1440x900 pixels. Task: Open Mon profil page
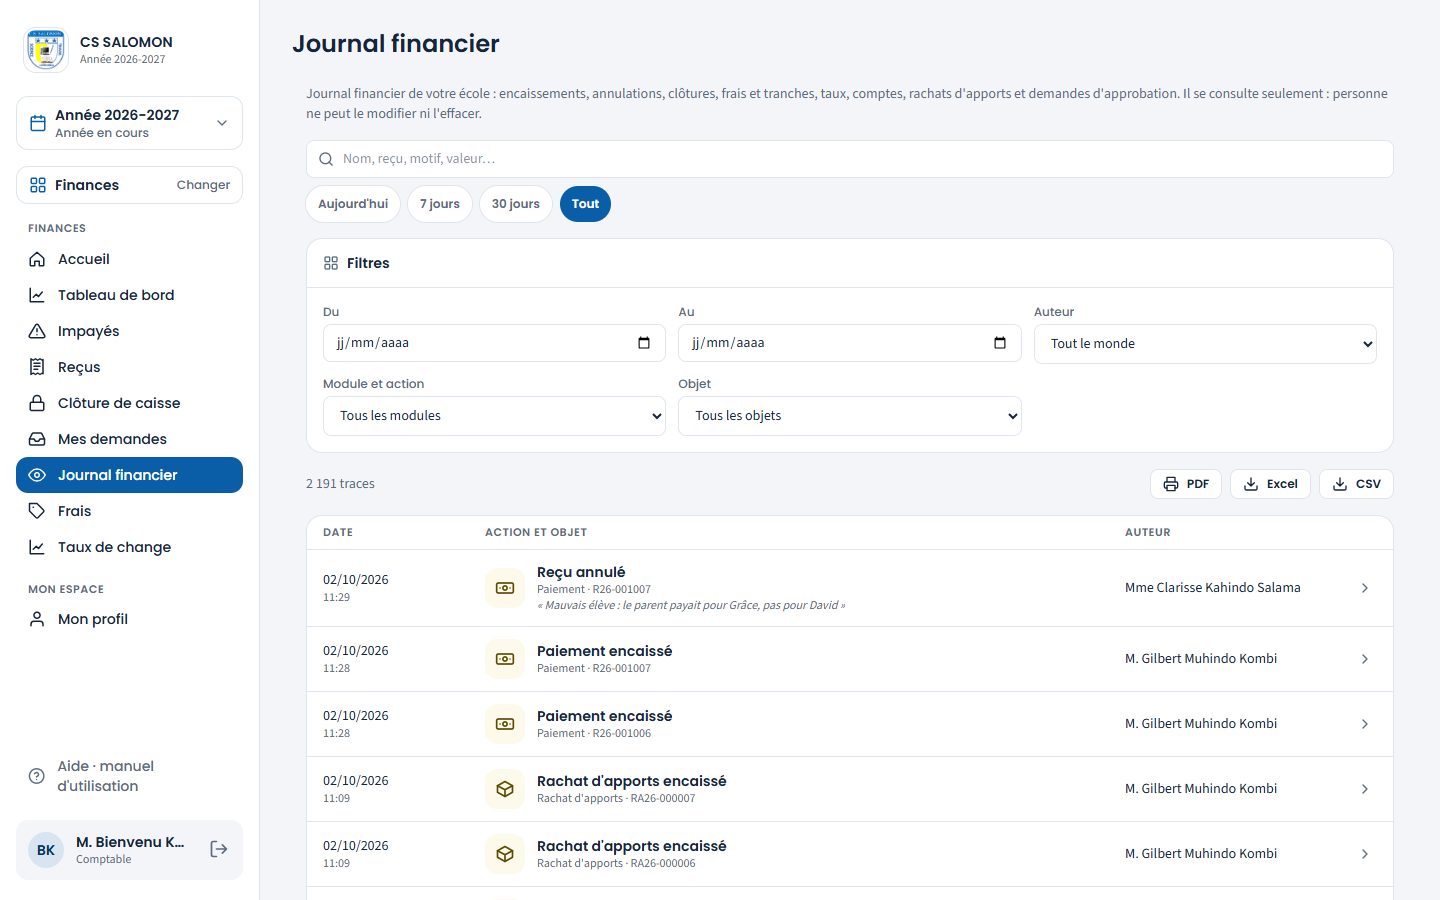coord(129,619)
